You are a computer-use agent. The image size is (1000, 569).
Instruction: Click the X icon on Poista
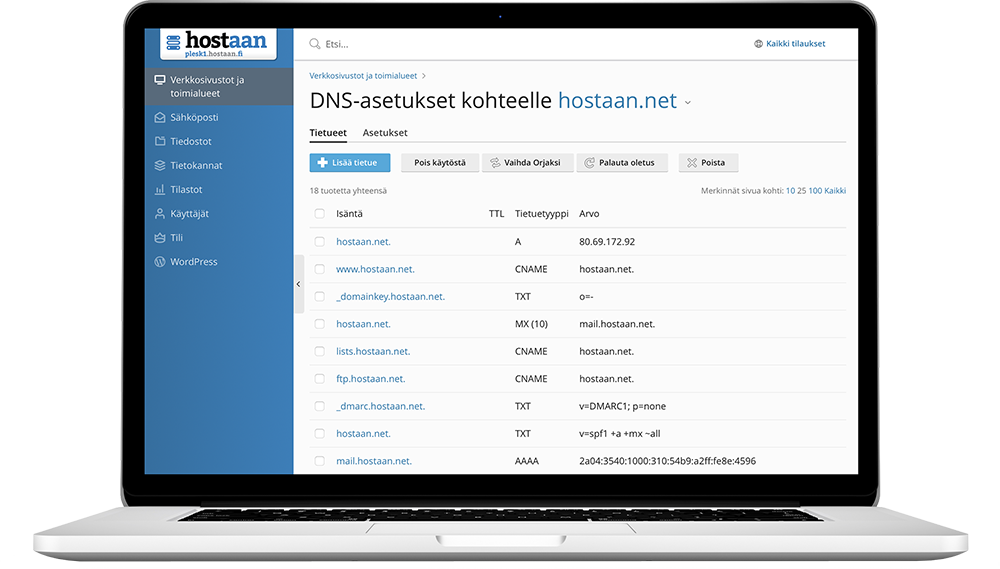pyautogui.click(x=692, y=163)
